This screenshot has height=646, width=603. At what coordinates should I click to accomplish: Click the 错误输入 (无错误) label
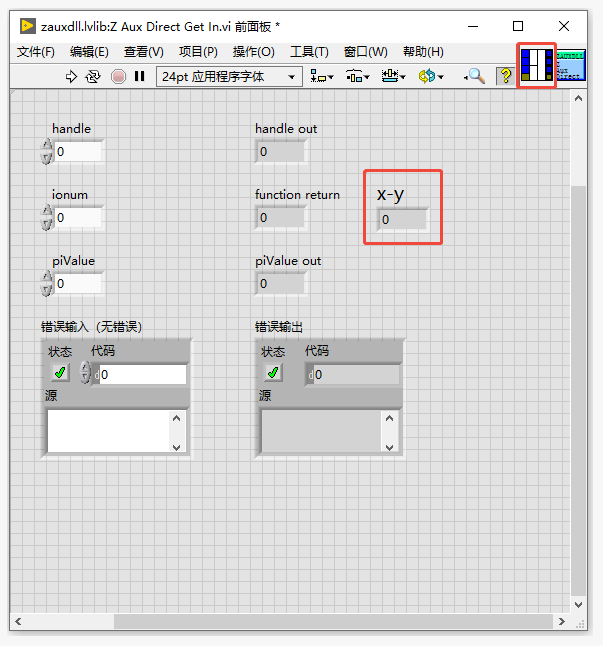(x=91, y=327)
